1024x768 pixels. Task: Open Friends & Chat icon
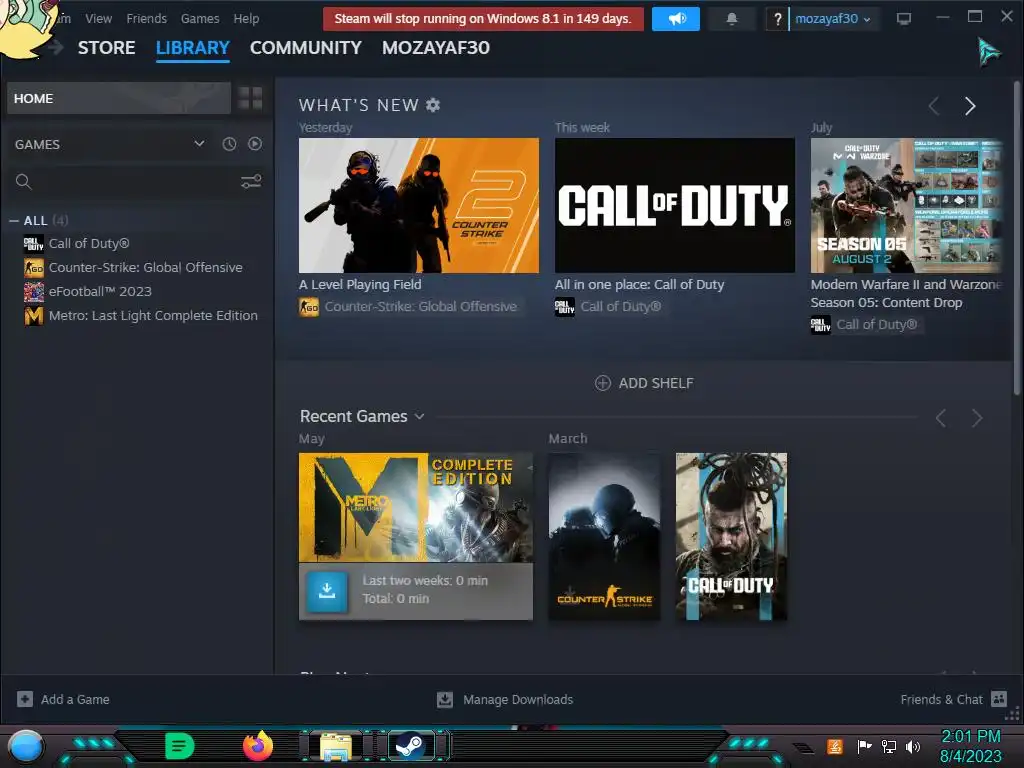tap(999, 699)
